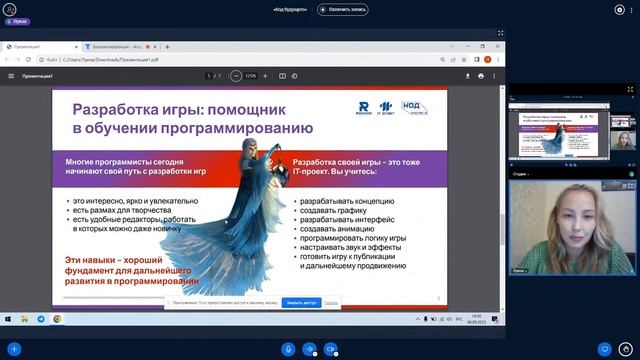Bookmark this page with the star icon
Viewport: 640px width, 360px height.
464,60
